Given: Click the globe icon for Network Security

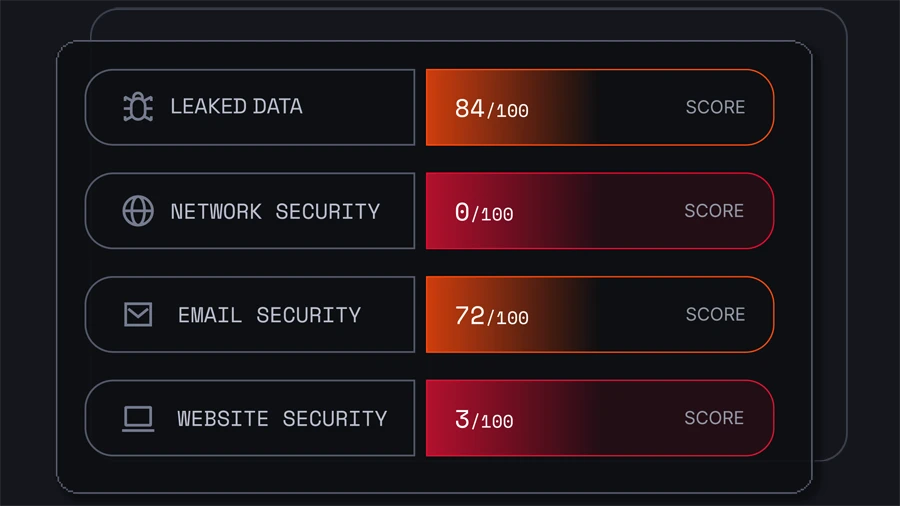Looking at the screenshot, I should click(138, 211).
